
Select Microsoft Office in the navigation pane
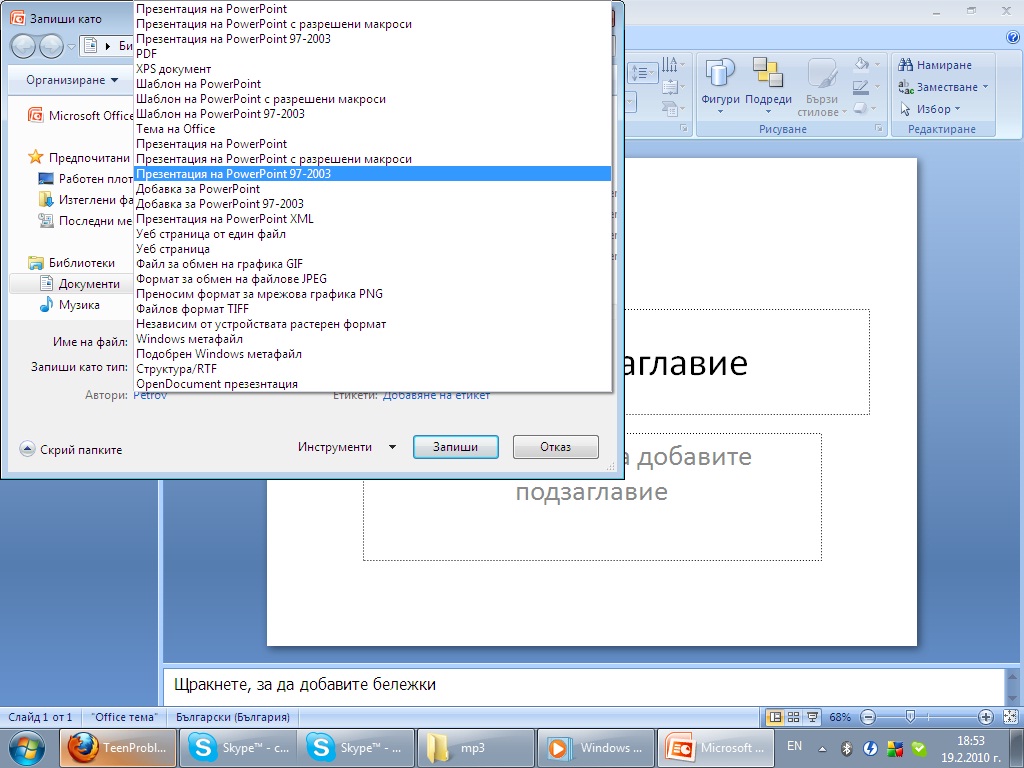(80, 116)
